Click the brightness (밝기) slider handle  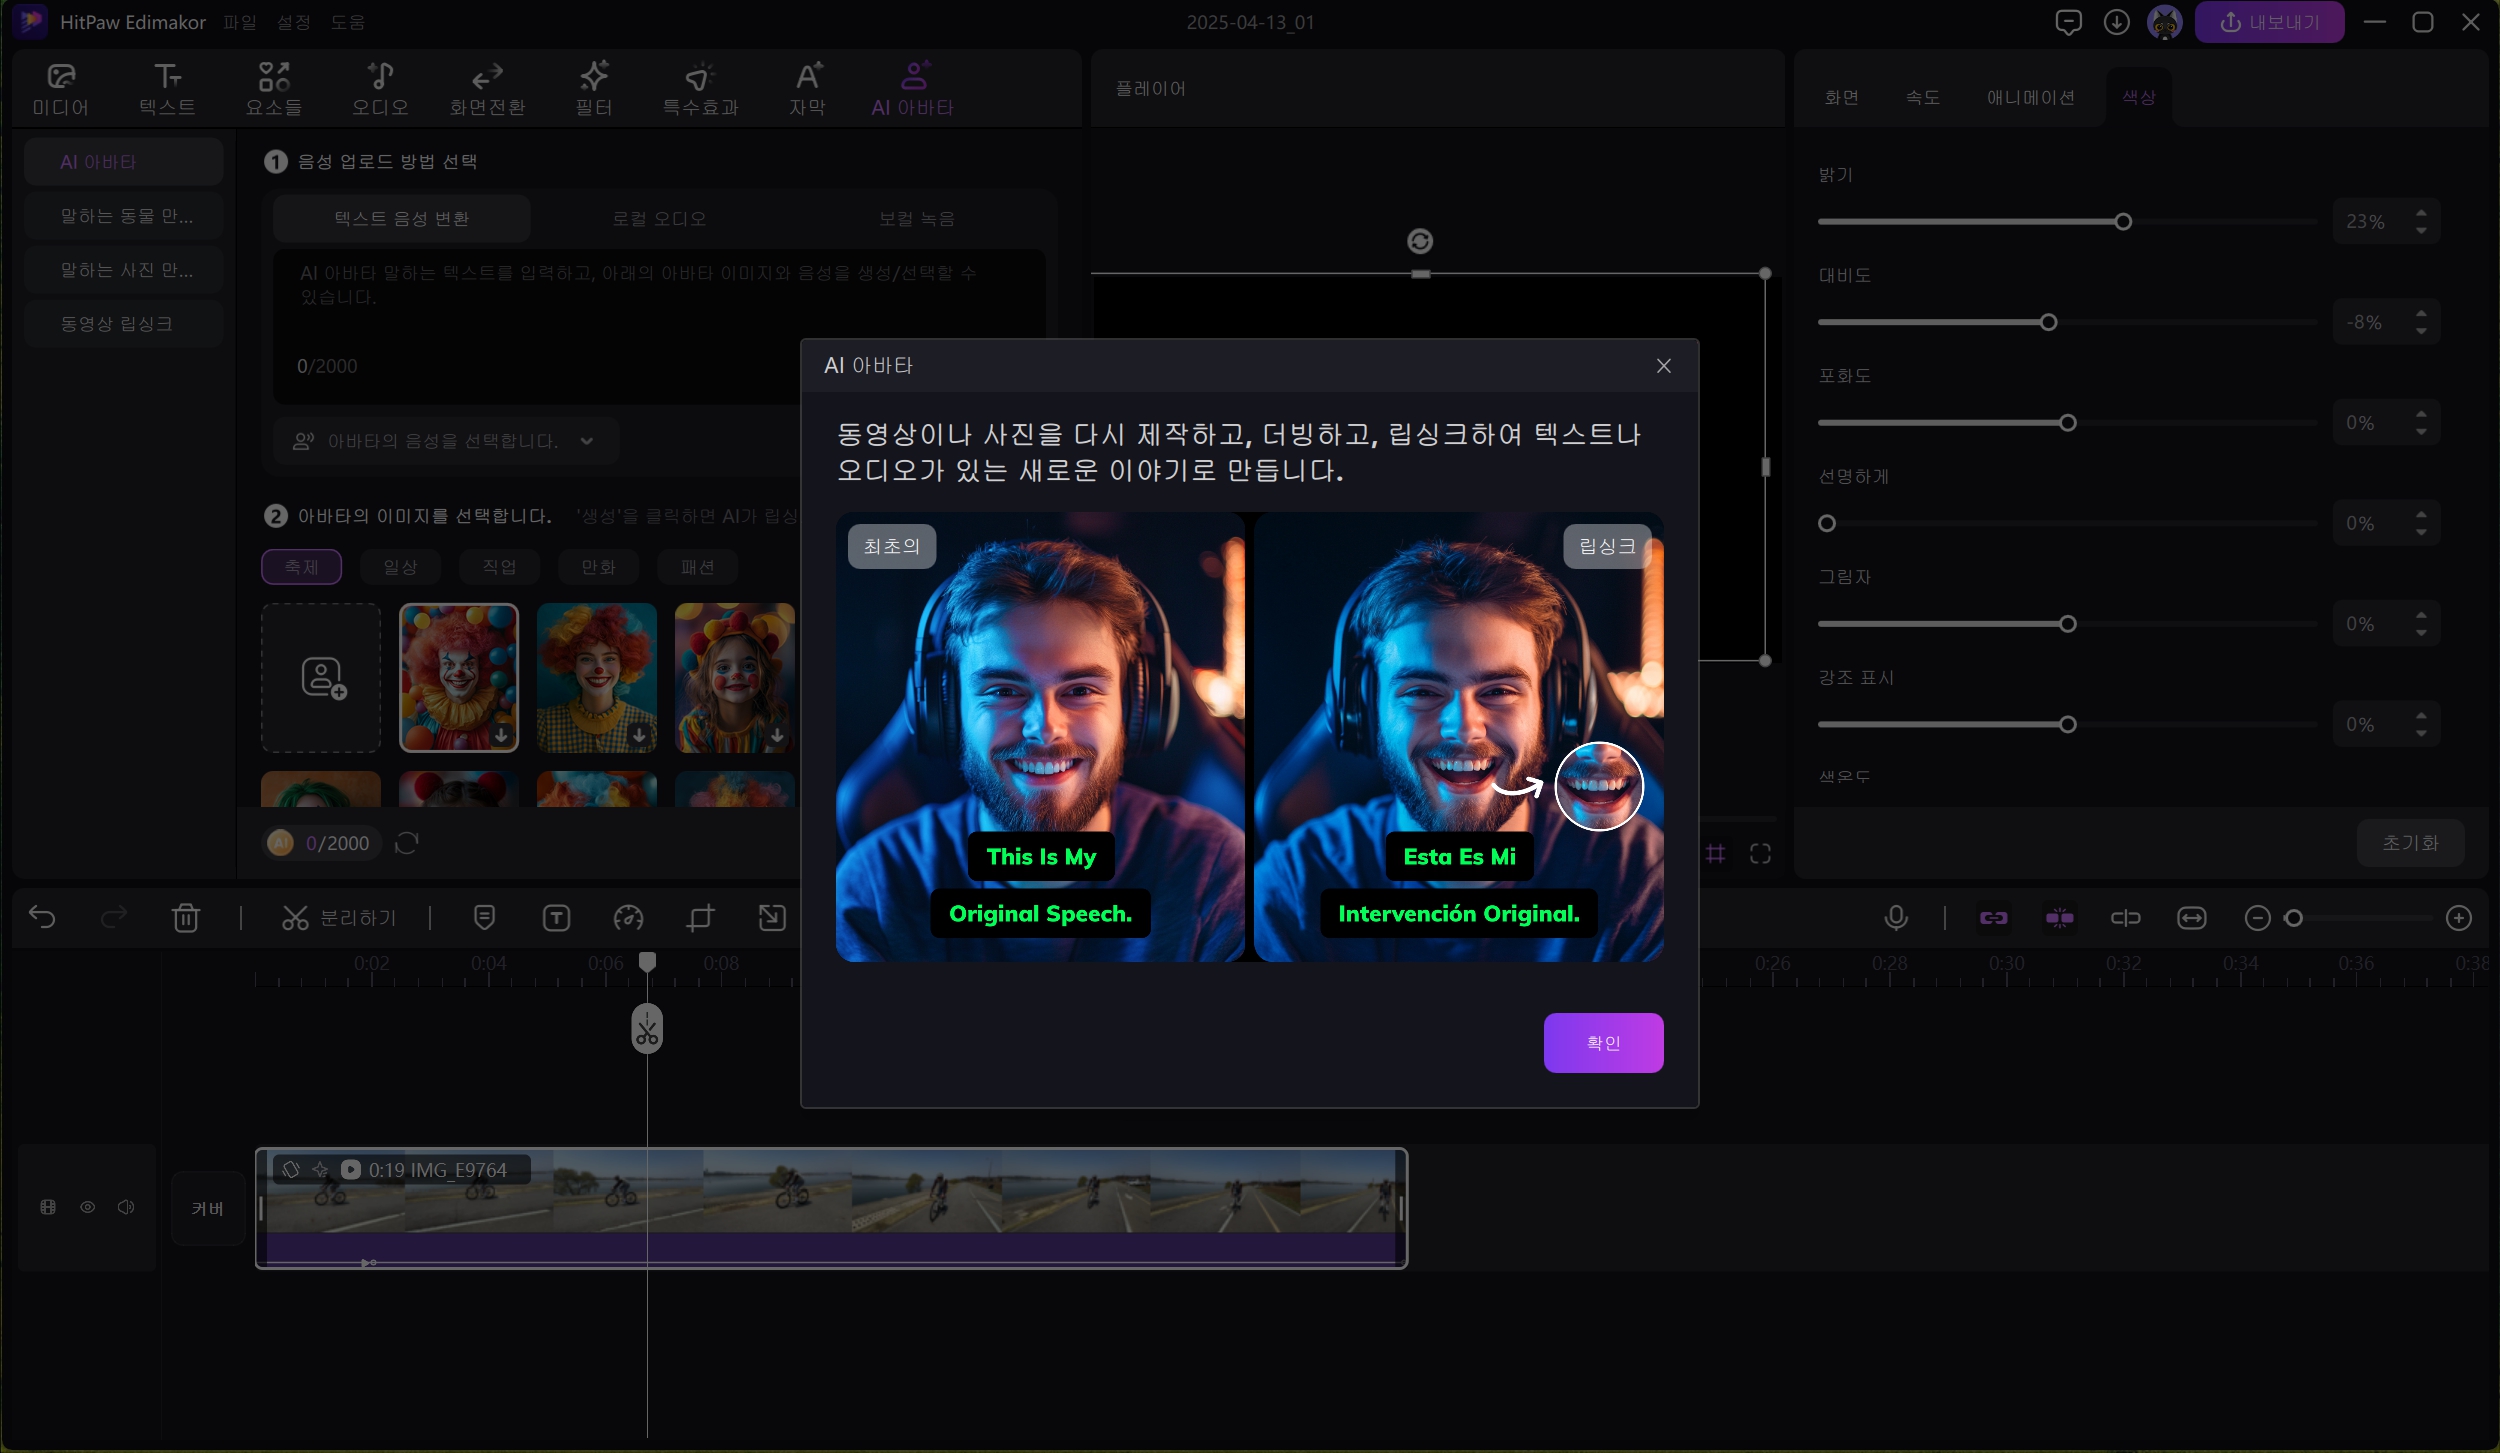pyautogui.click(x=2123, y=222)
